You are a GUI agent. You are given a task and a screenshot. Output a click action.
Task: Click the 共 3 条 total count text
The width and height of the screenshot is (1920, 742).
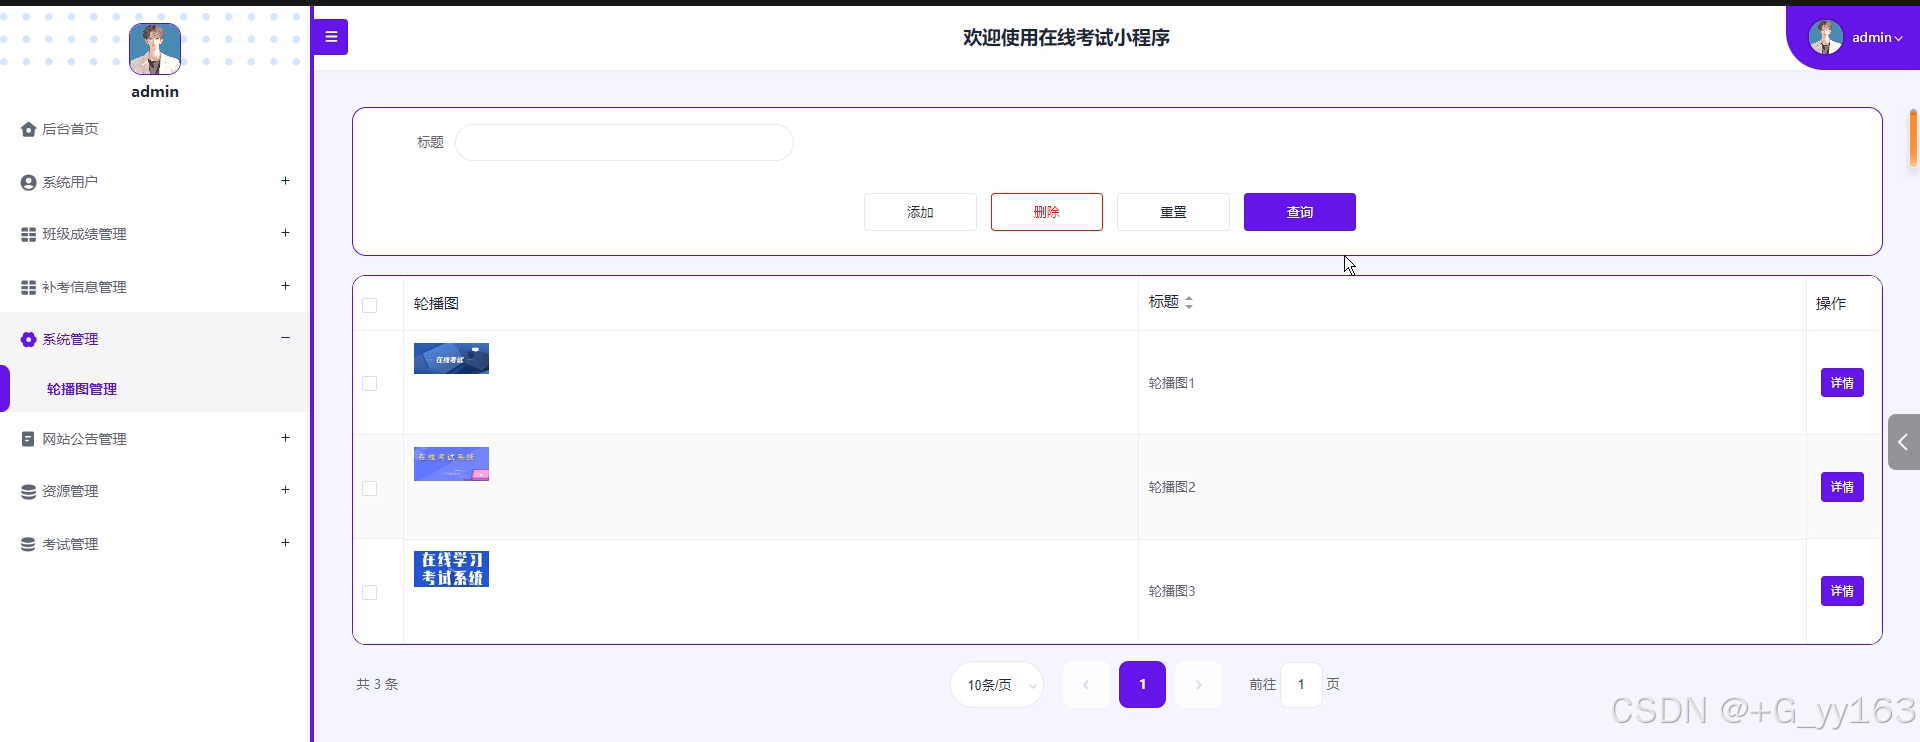[377, 685]
